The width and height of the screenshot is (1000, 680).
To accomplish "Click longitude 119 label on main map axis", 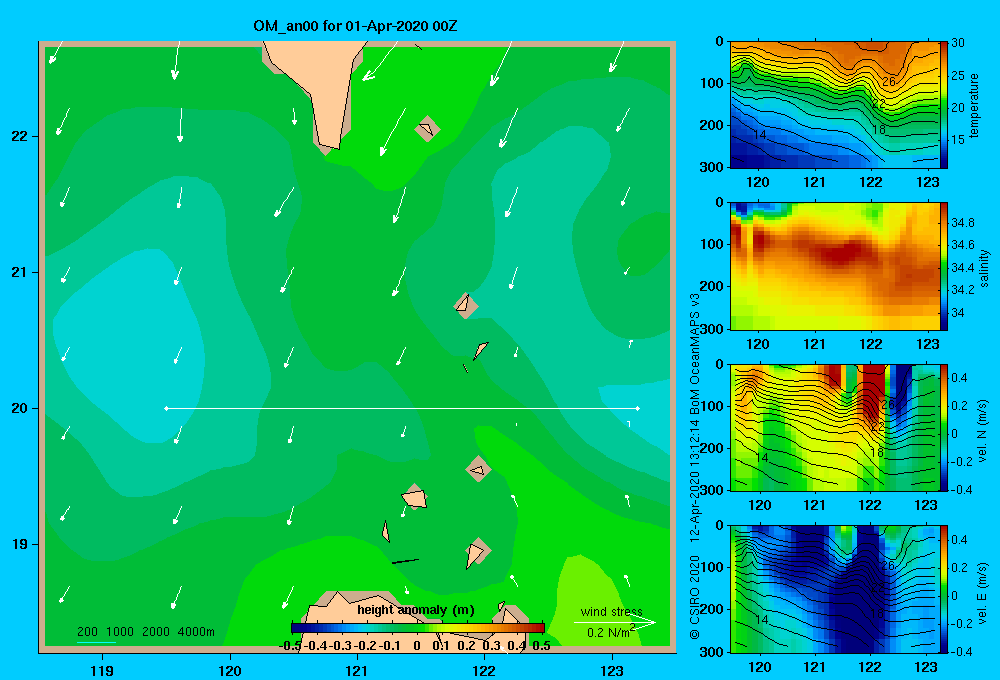I will (x=102, y=671).
